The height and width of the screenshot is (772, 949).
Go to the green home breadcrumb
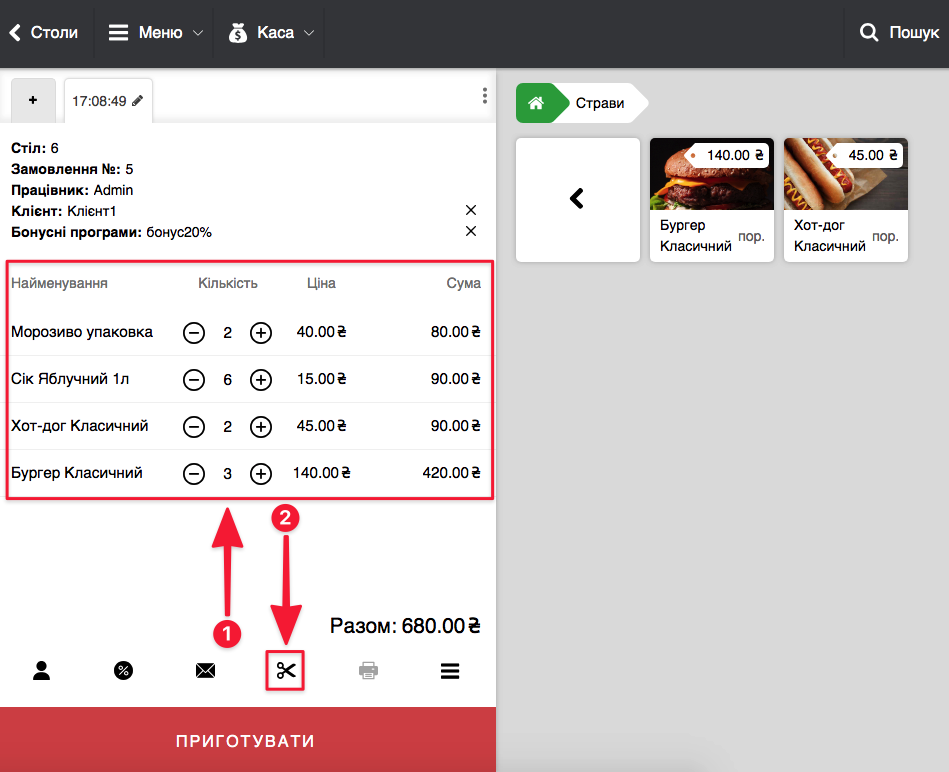coord(536,103)
